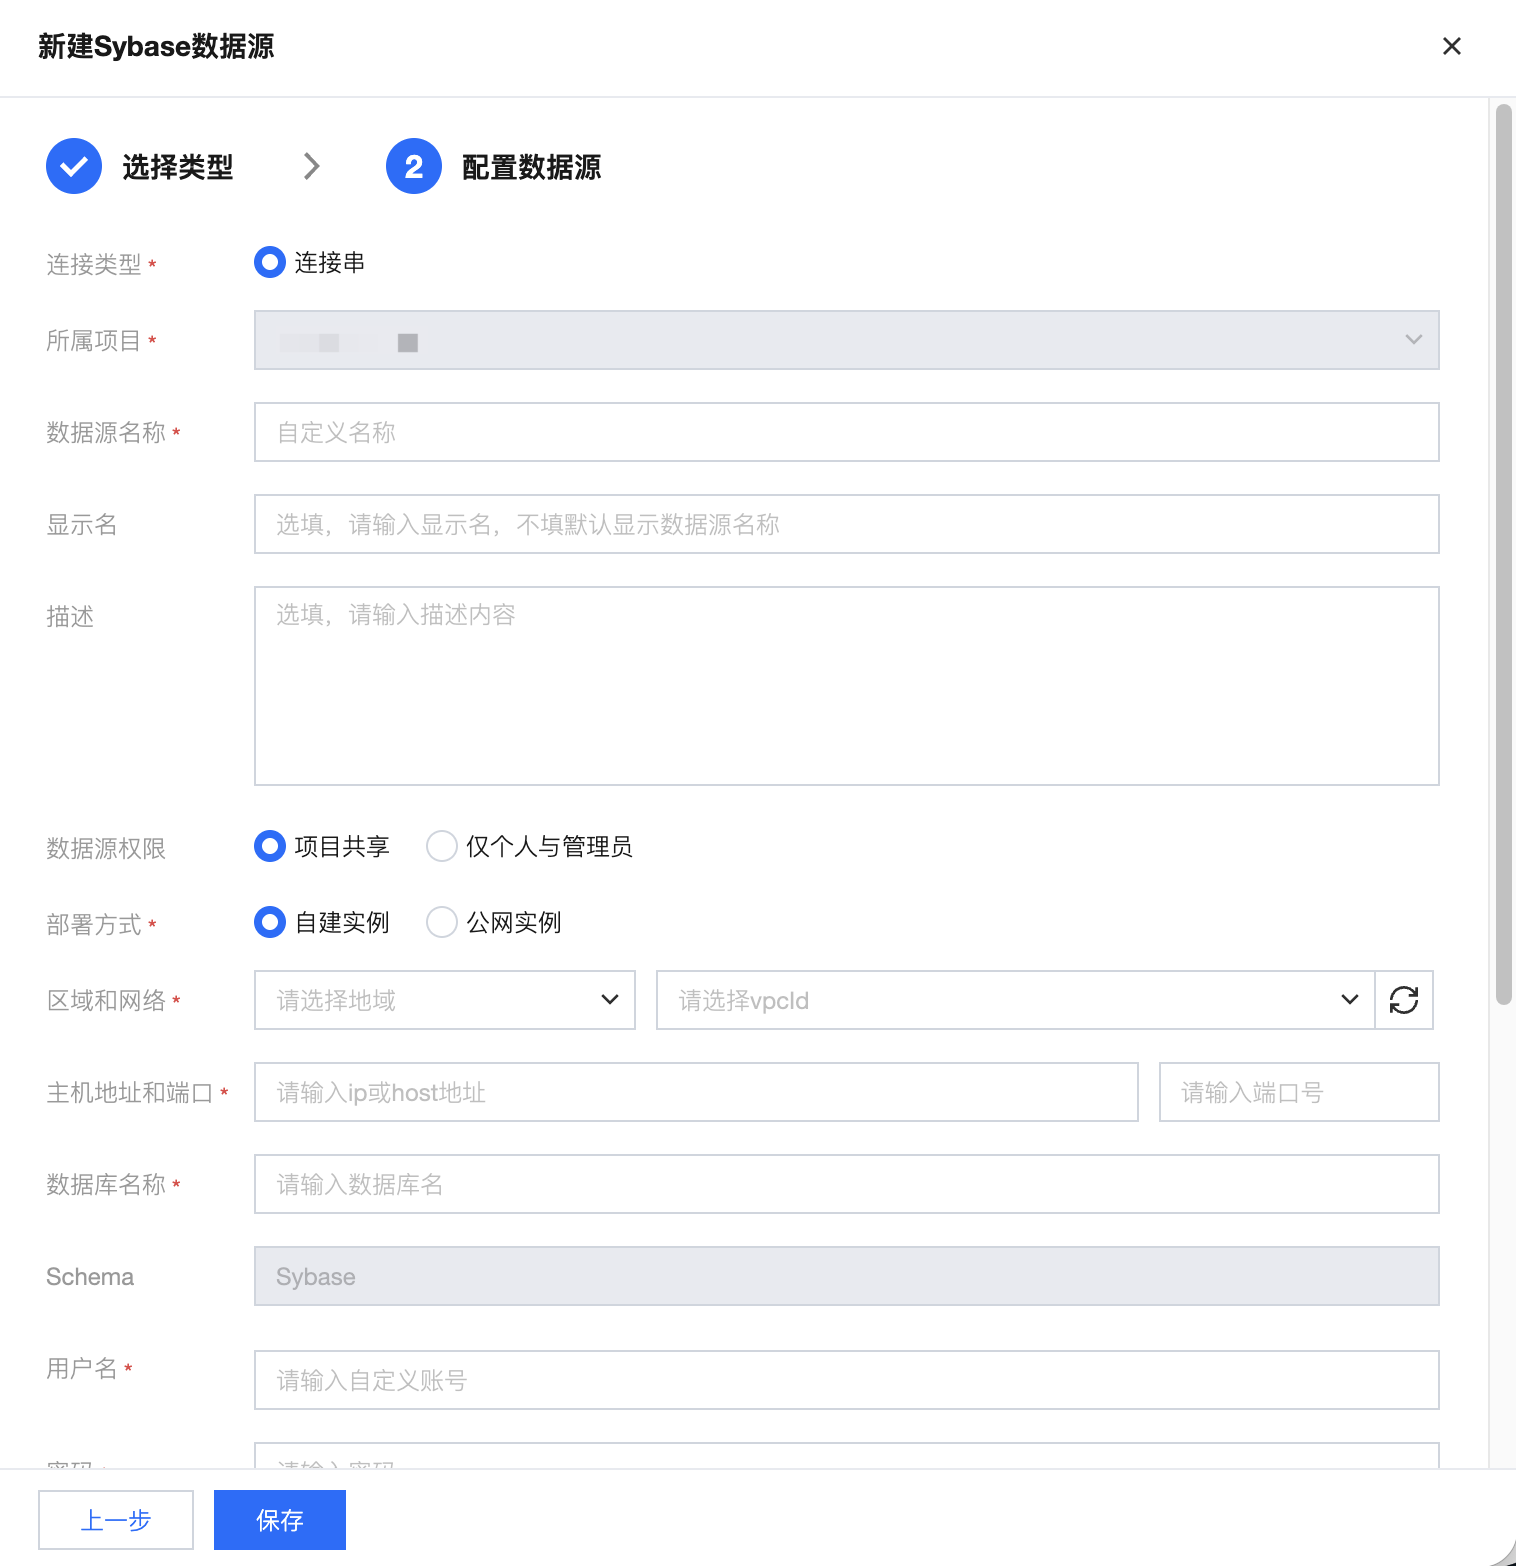Click into the 描述 text area
This screenshot has height=1566, width=1516.
[847, 686]
